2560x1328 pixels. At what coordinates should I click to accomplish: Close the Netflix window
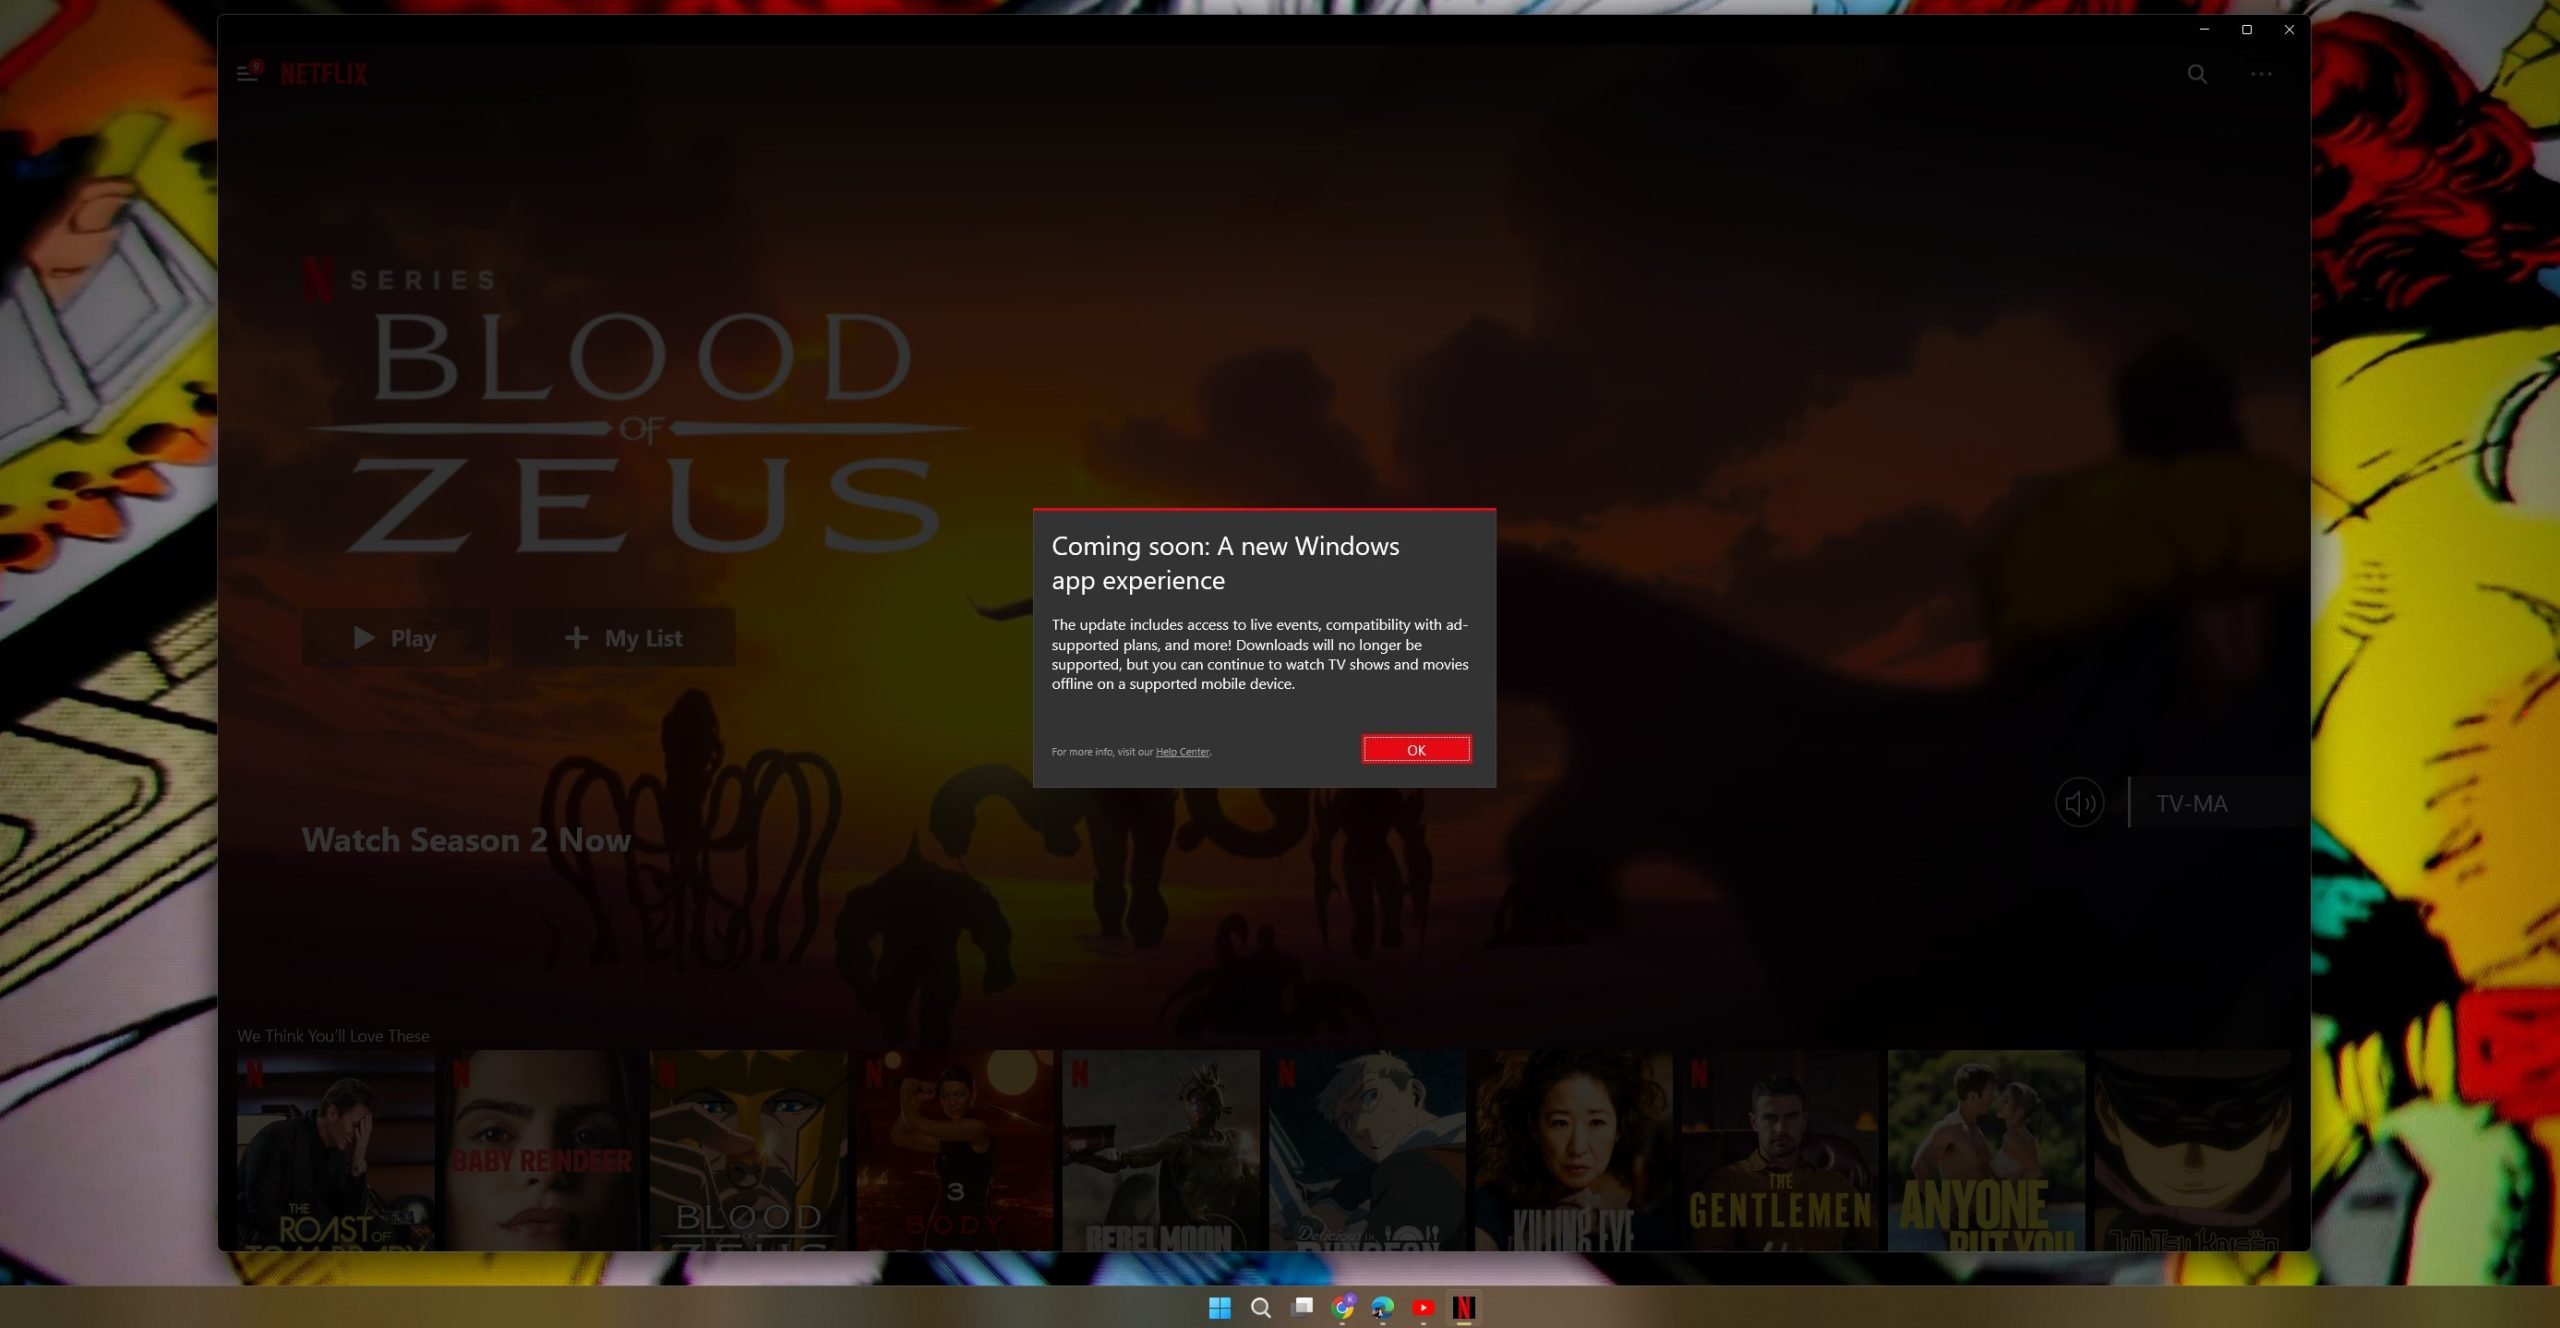[x=2289, y=30]
